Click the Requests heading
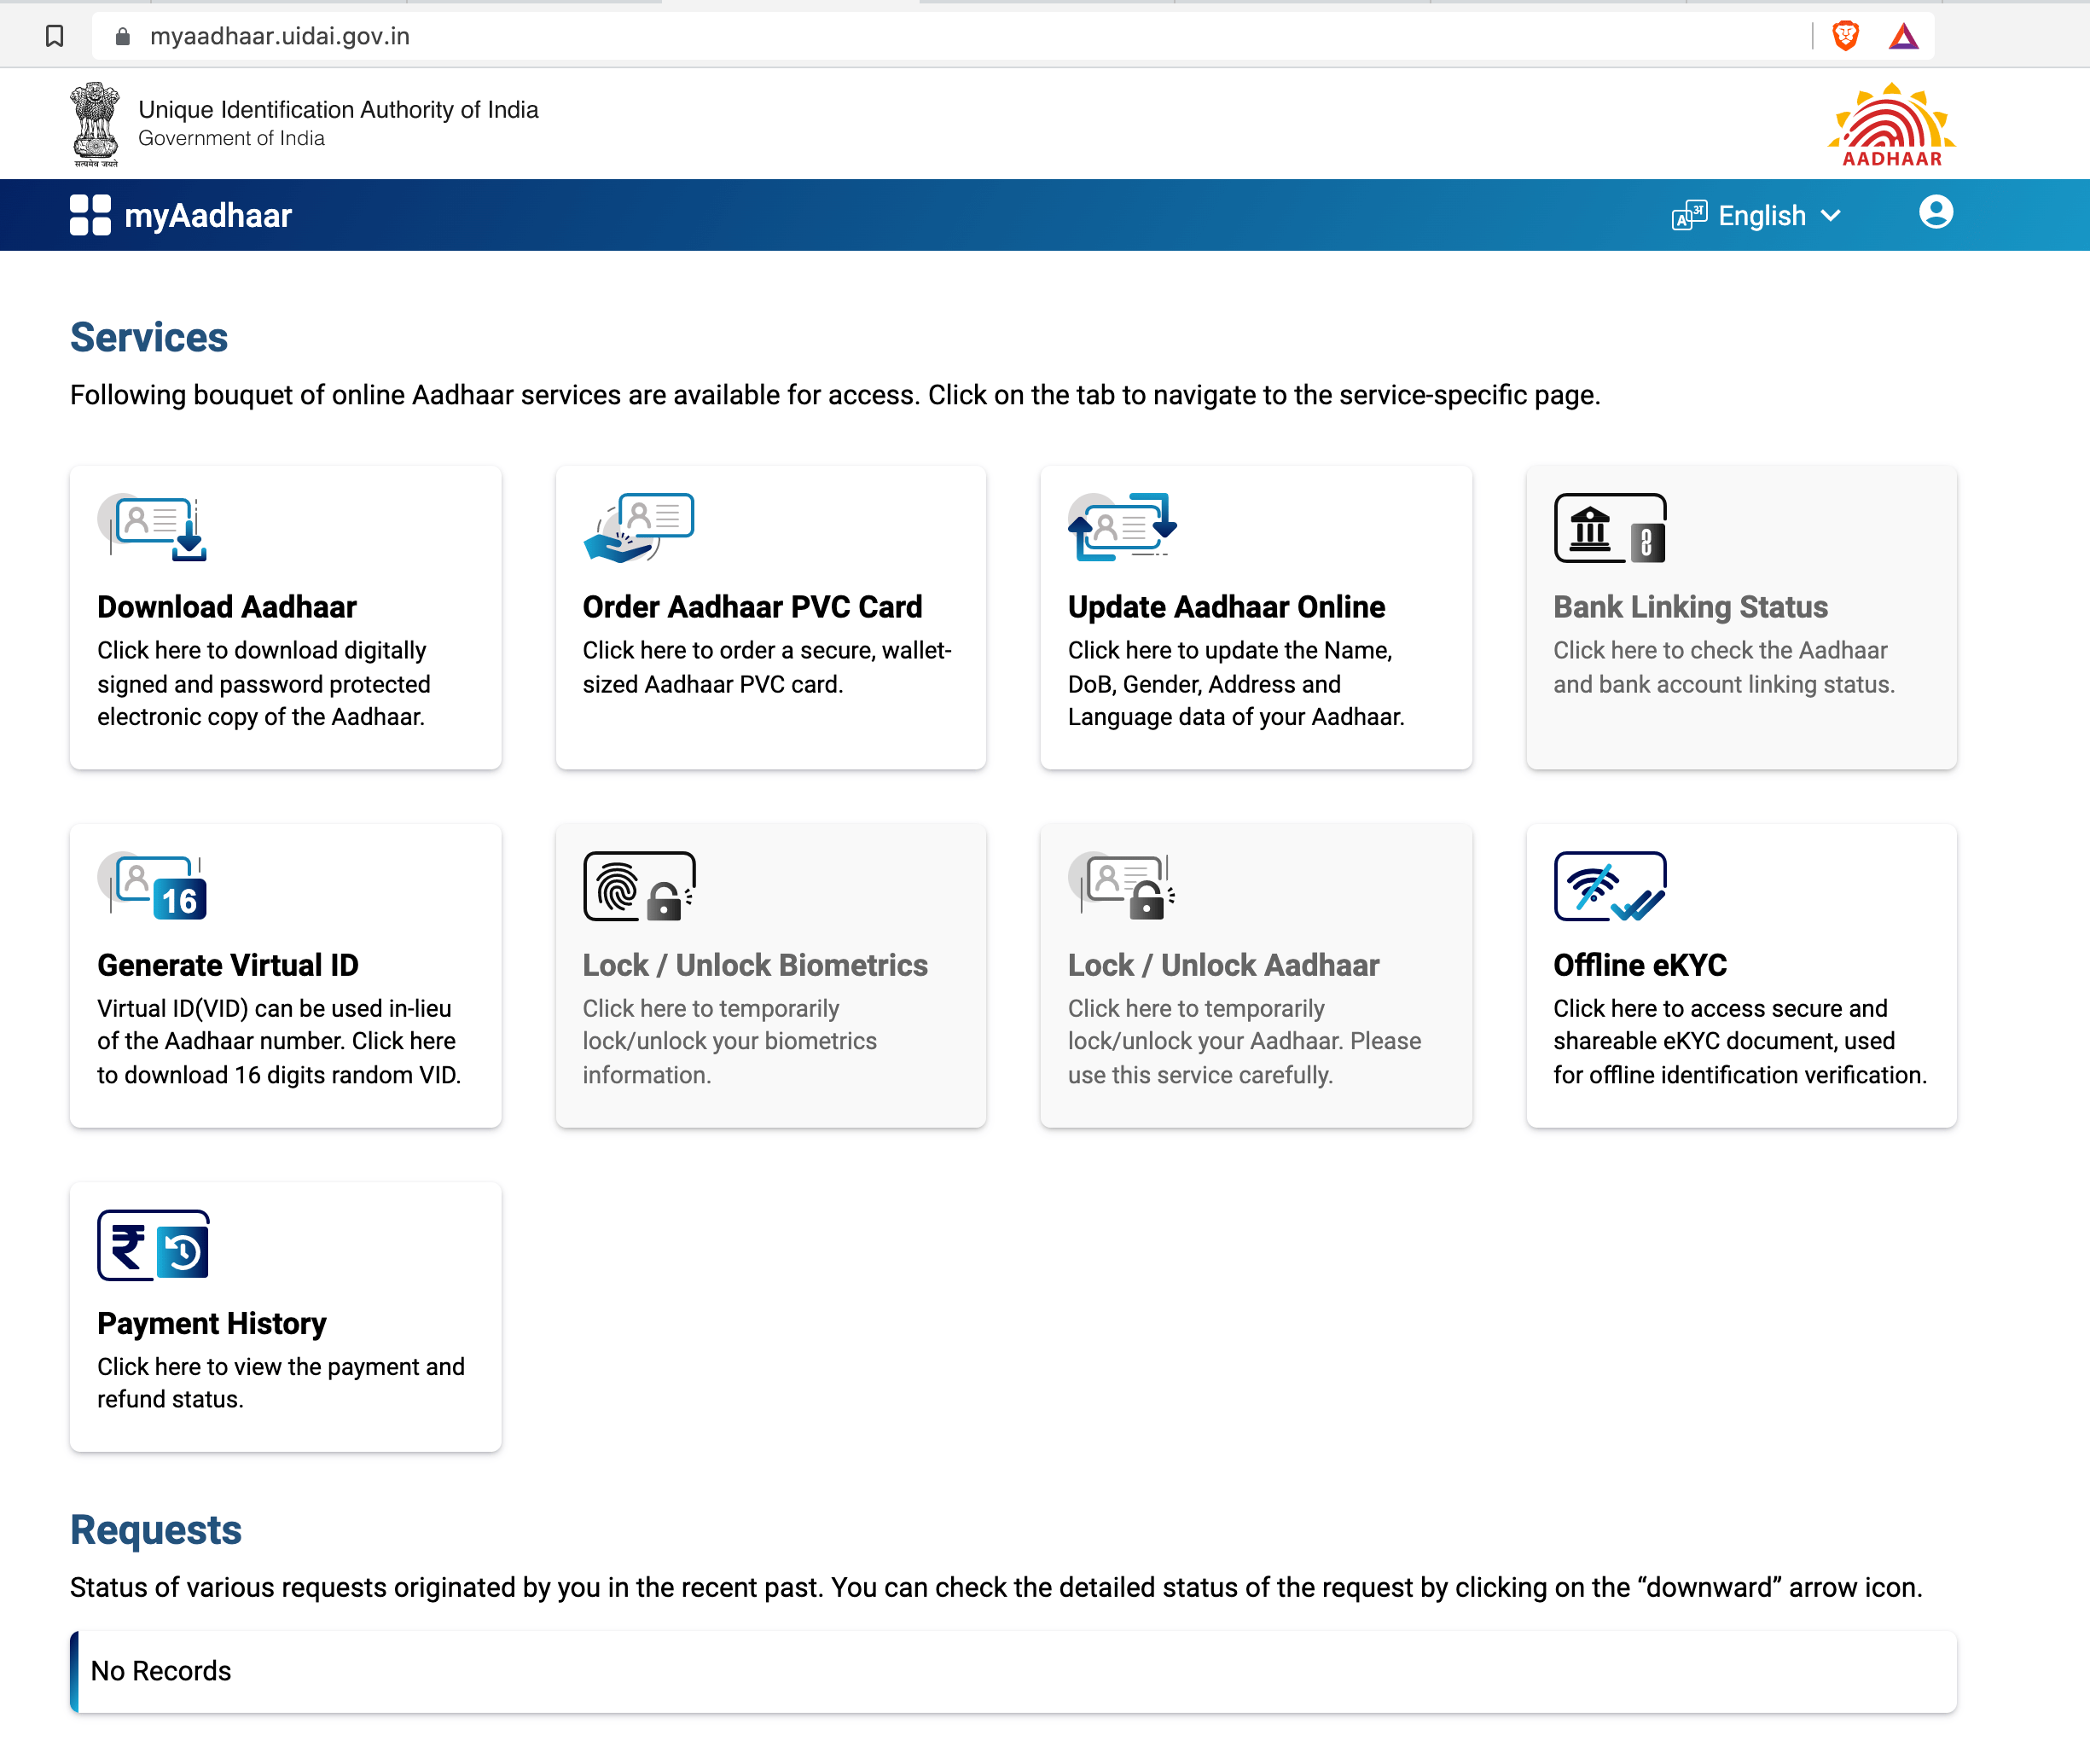 point(156,1530)
